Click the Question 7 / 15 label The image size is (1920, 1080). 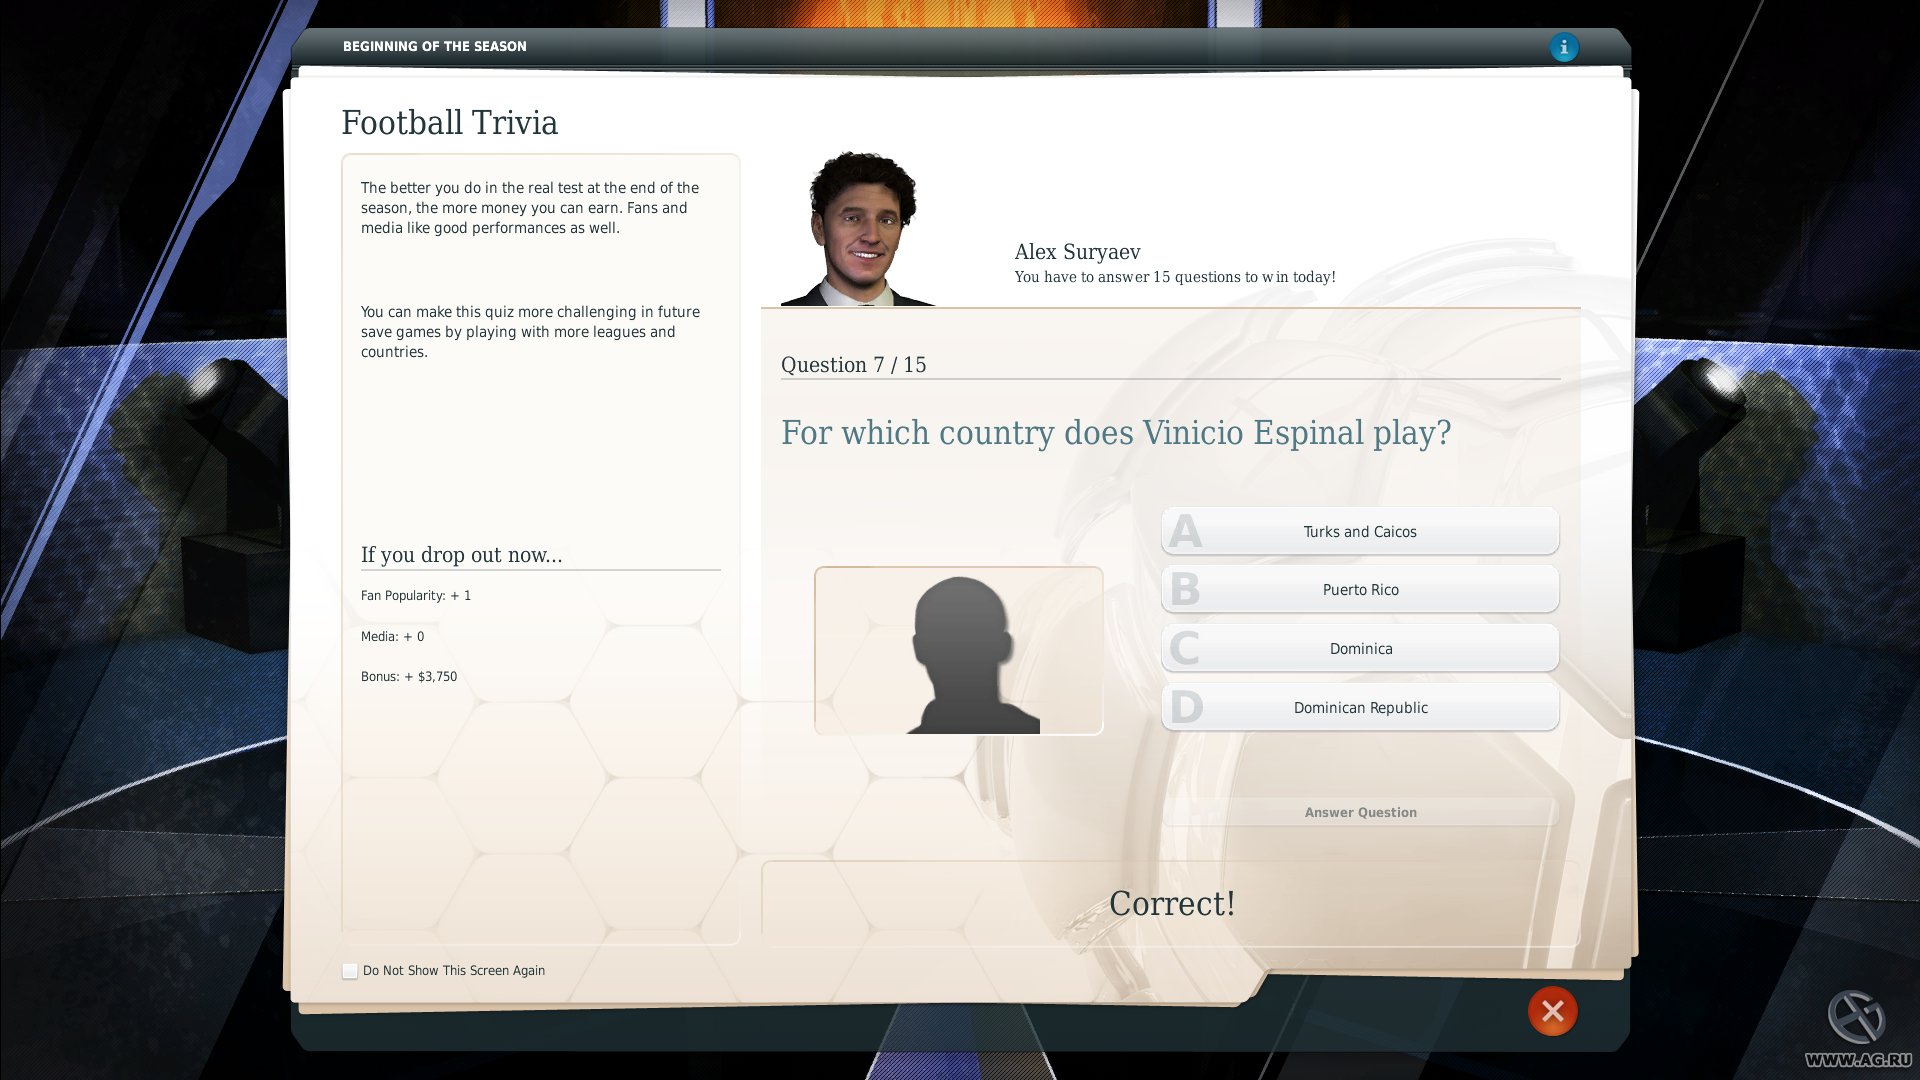[853, 365]
